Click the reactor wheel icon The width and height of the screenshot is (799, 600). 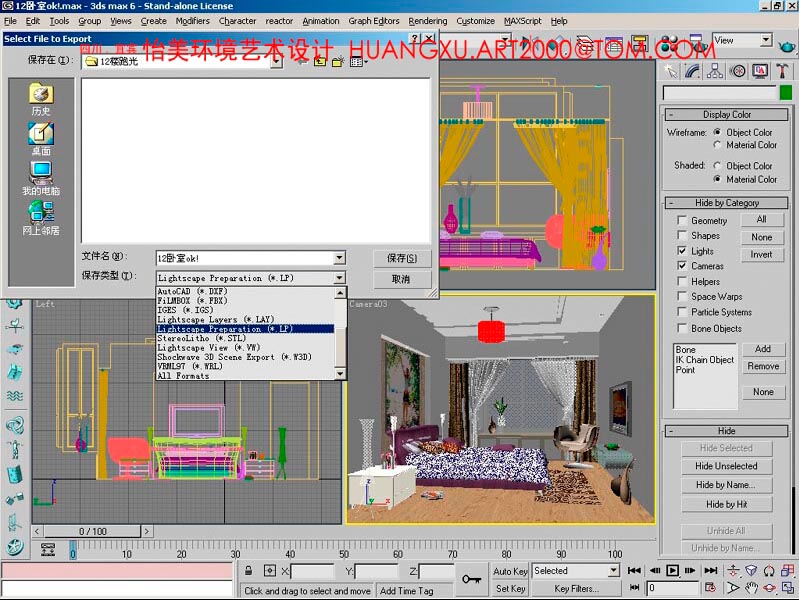15,547
